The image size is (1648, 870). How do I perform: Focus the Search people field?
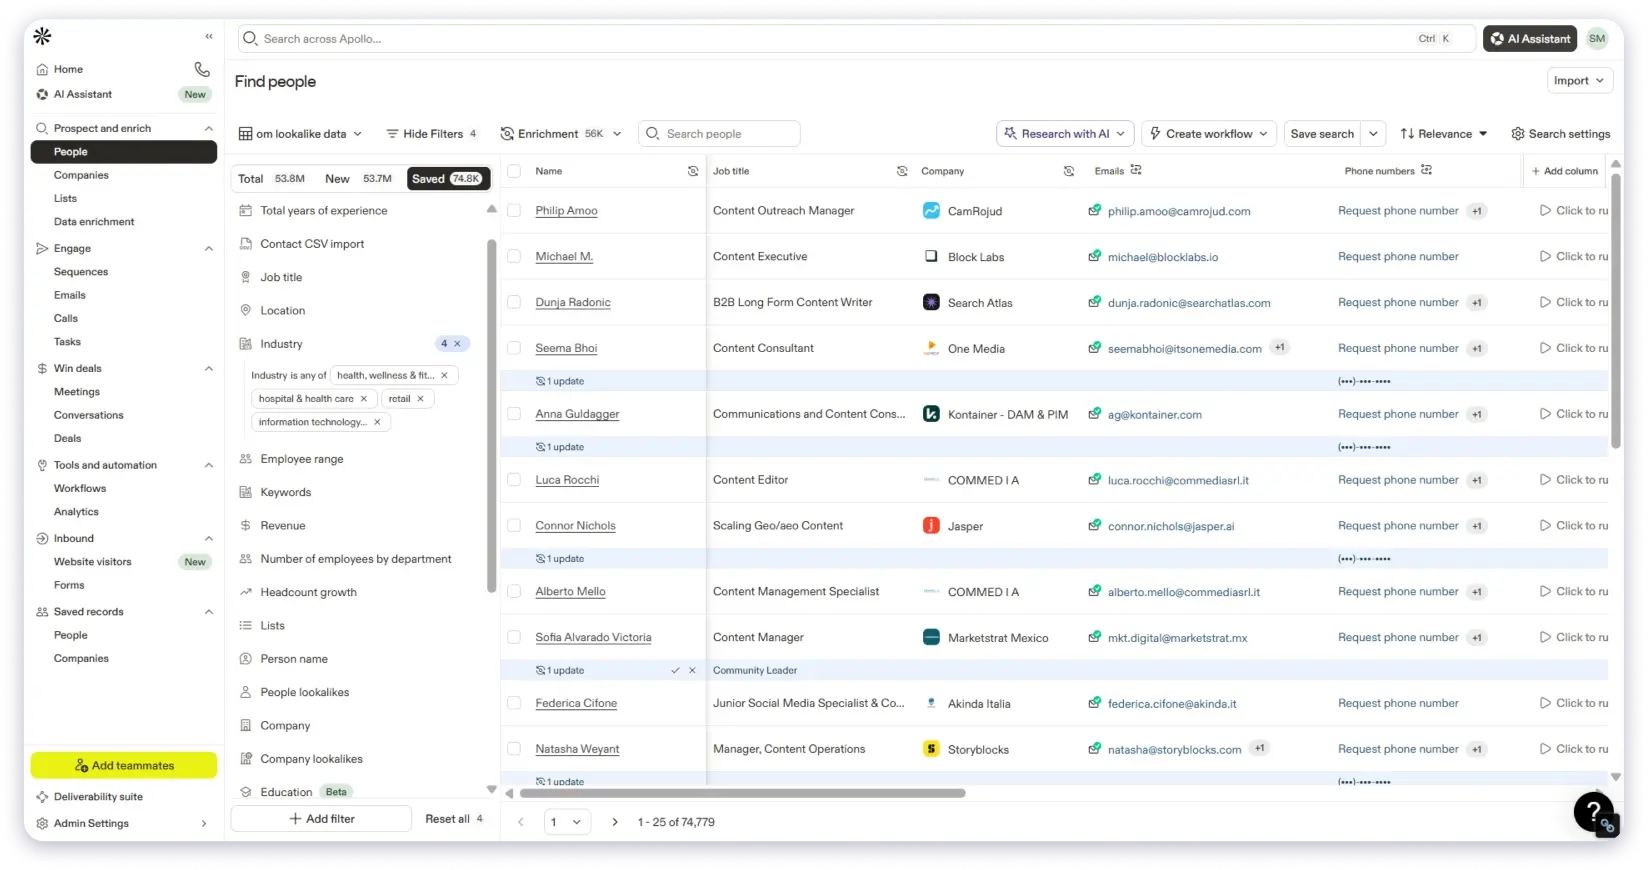tap(719, 134)
